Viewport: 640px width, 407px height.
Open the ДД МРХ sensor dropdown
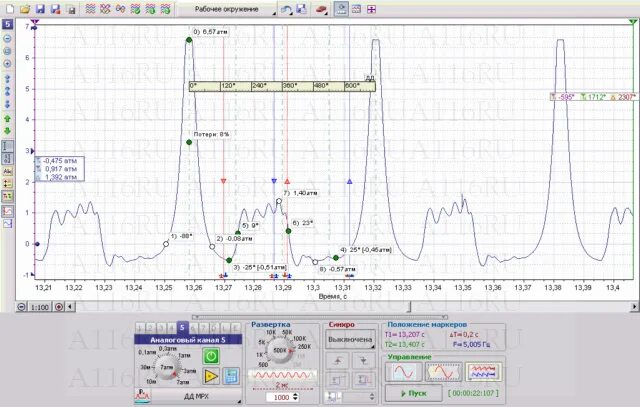(x=196, y=396)
